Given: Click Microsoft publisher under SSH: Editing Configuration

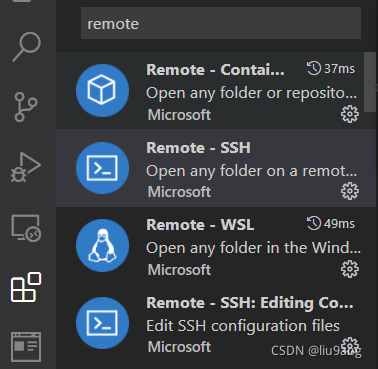Looking at the screenshot, I should click(x=179, y=347).
